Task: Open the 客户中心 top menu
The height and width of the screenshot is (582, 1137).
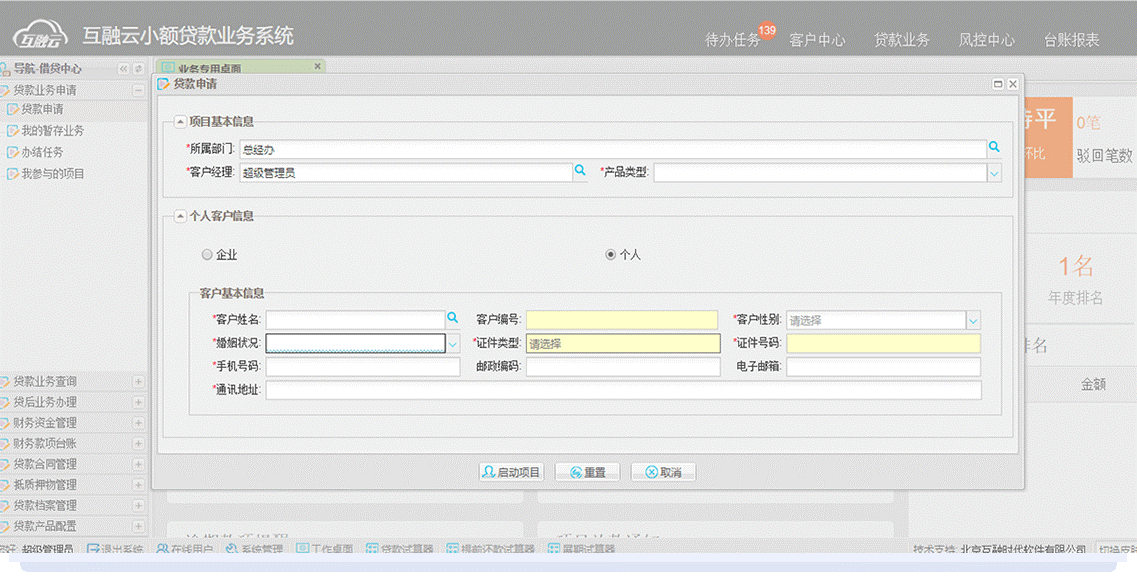Action: [817, 40]
